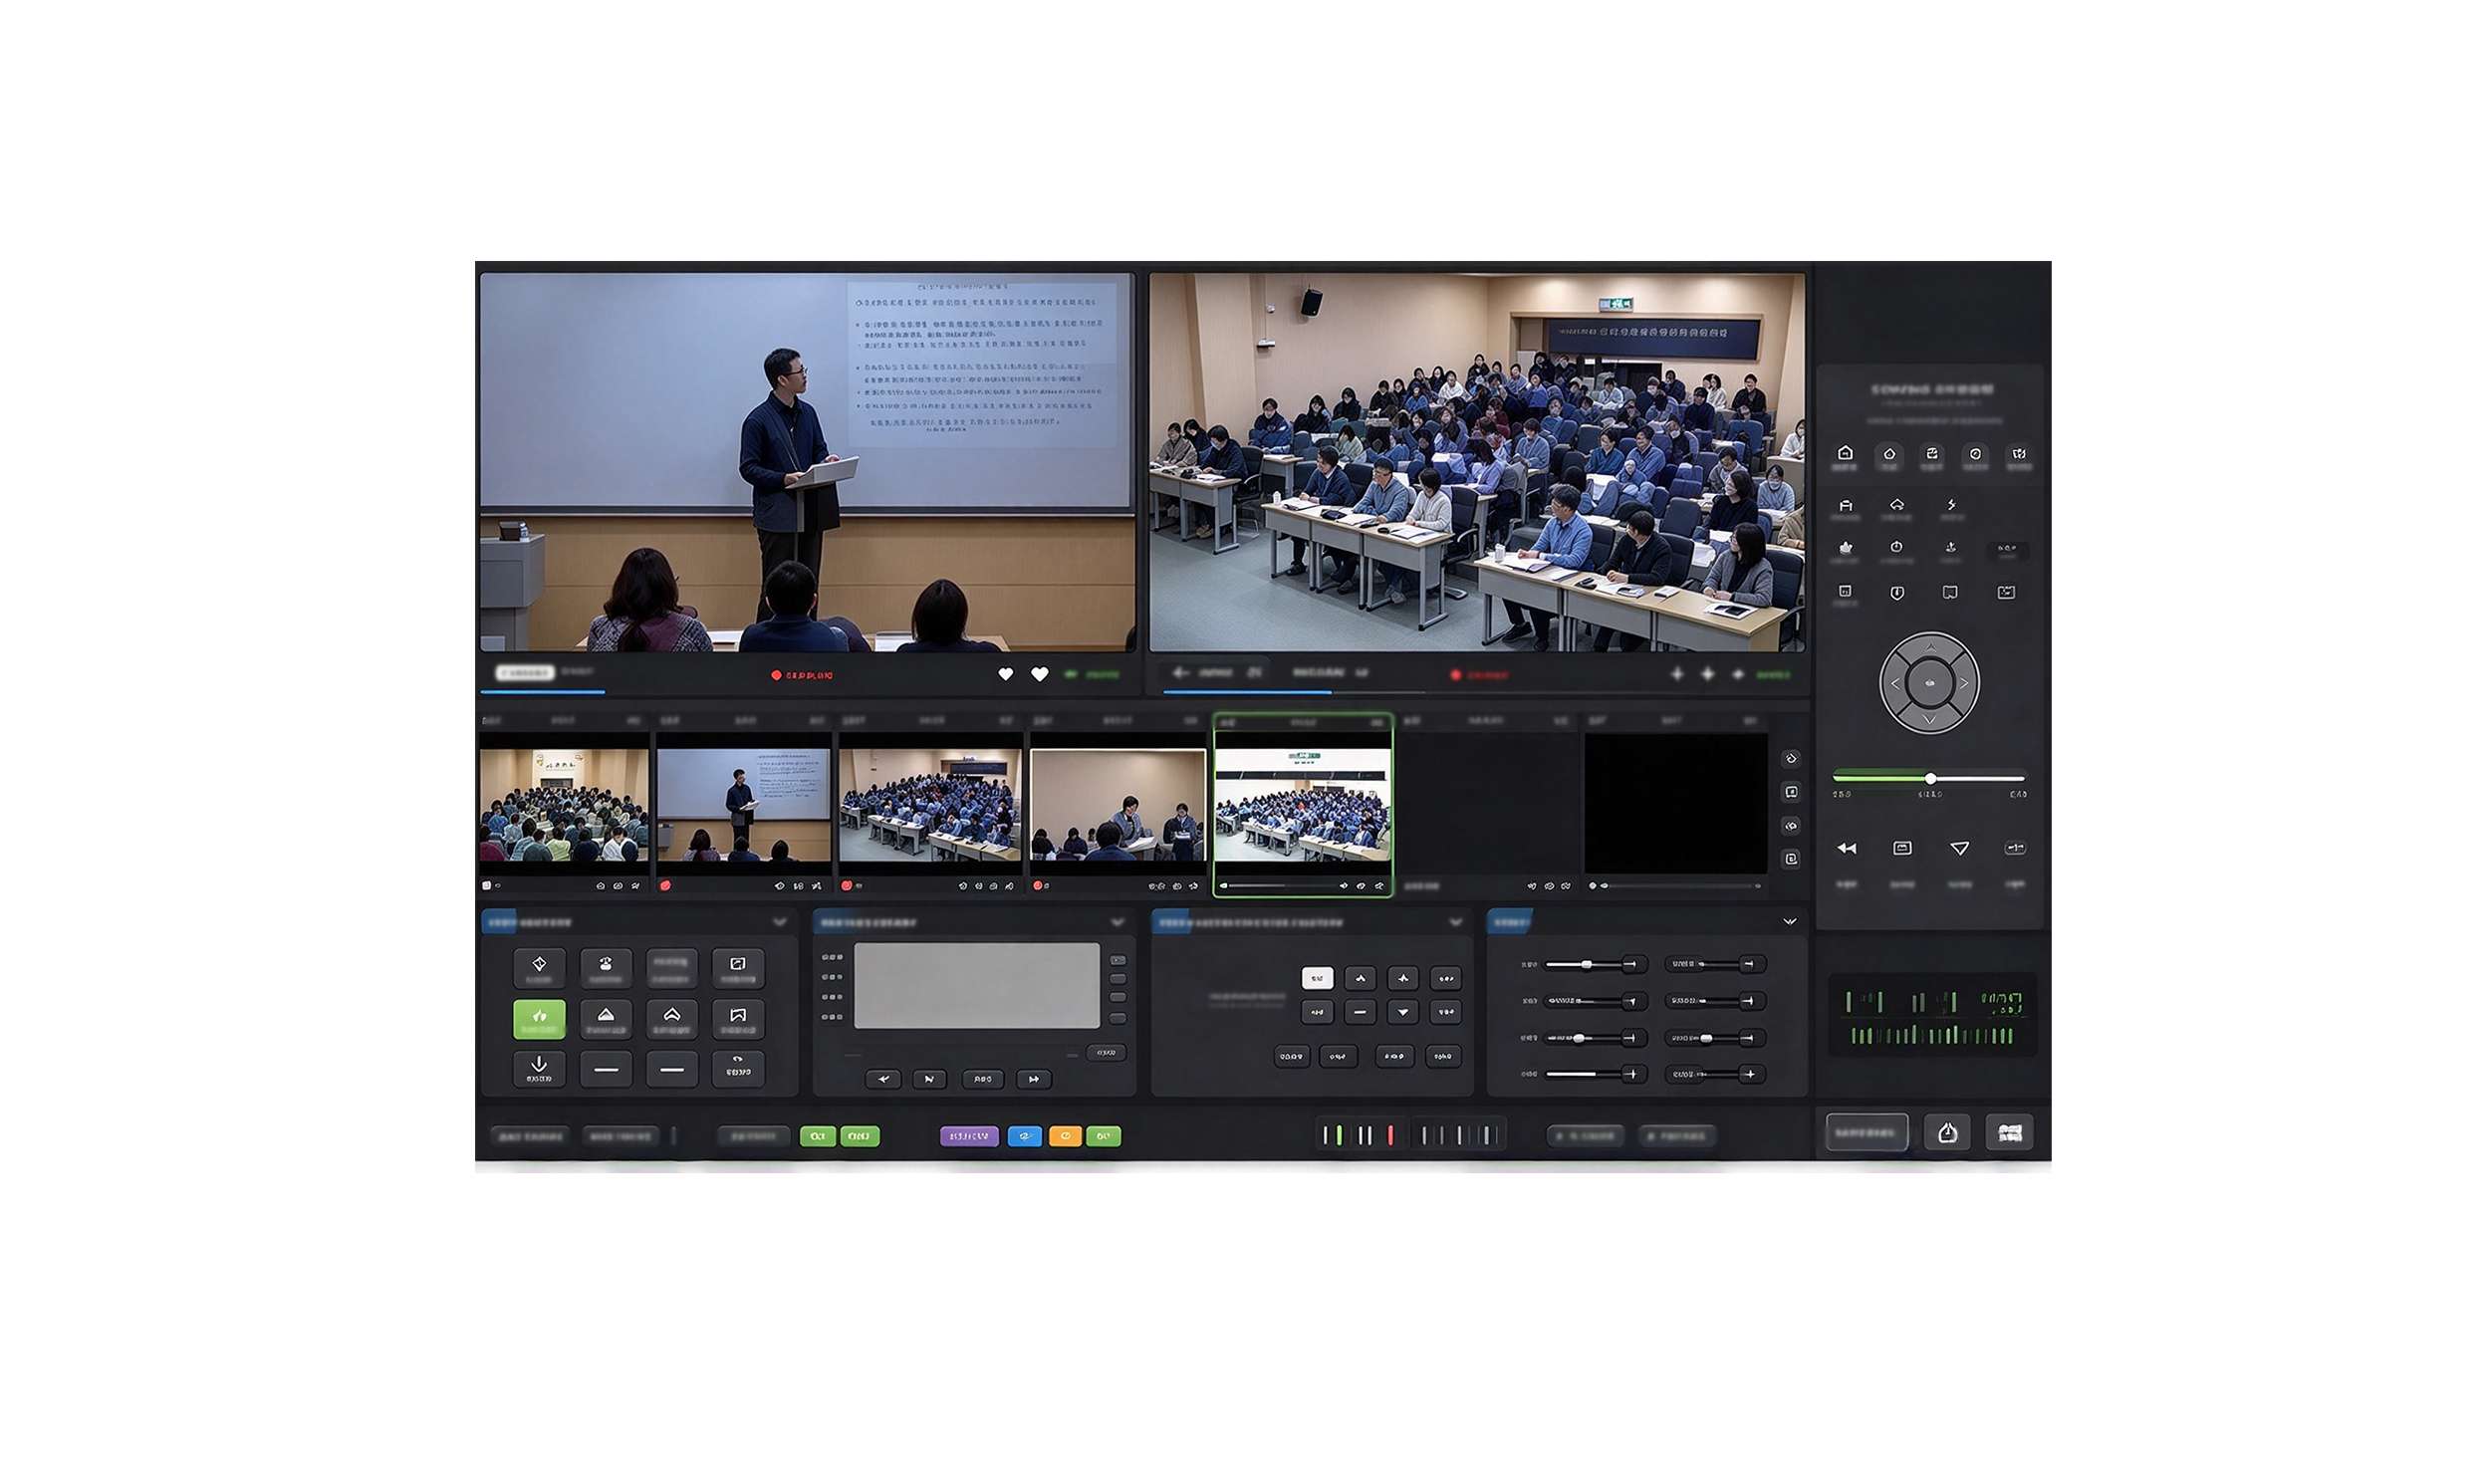Click the center button of the direction pad

click(x=1929, y=683)
